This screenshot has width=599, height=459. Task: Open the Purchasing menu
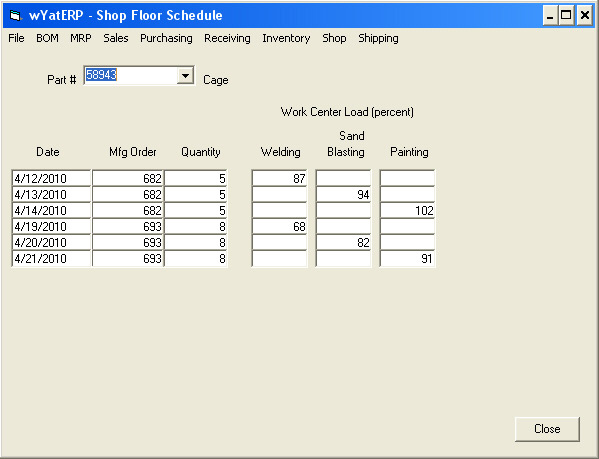point(166,38)
